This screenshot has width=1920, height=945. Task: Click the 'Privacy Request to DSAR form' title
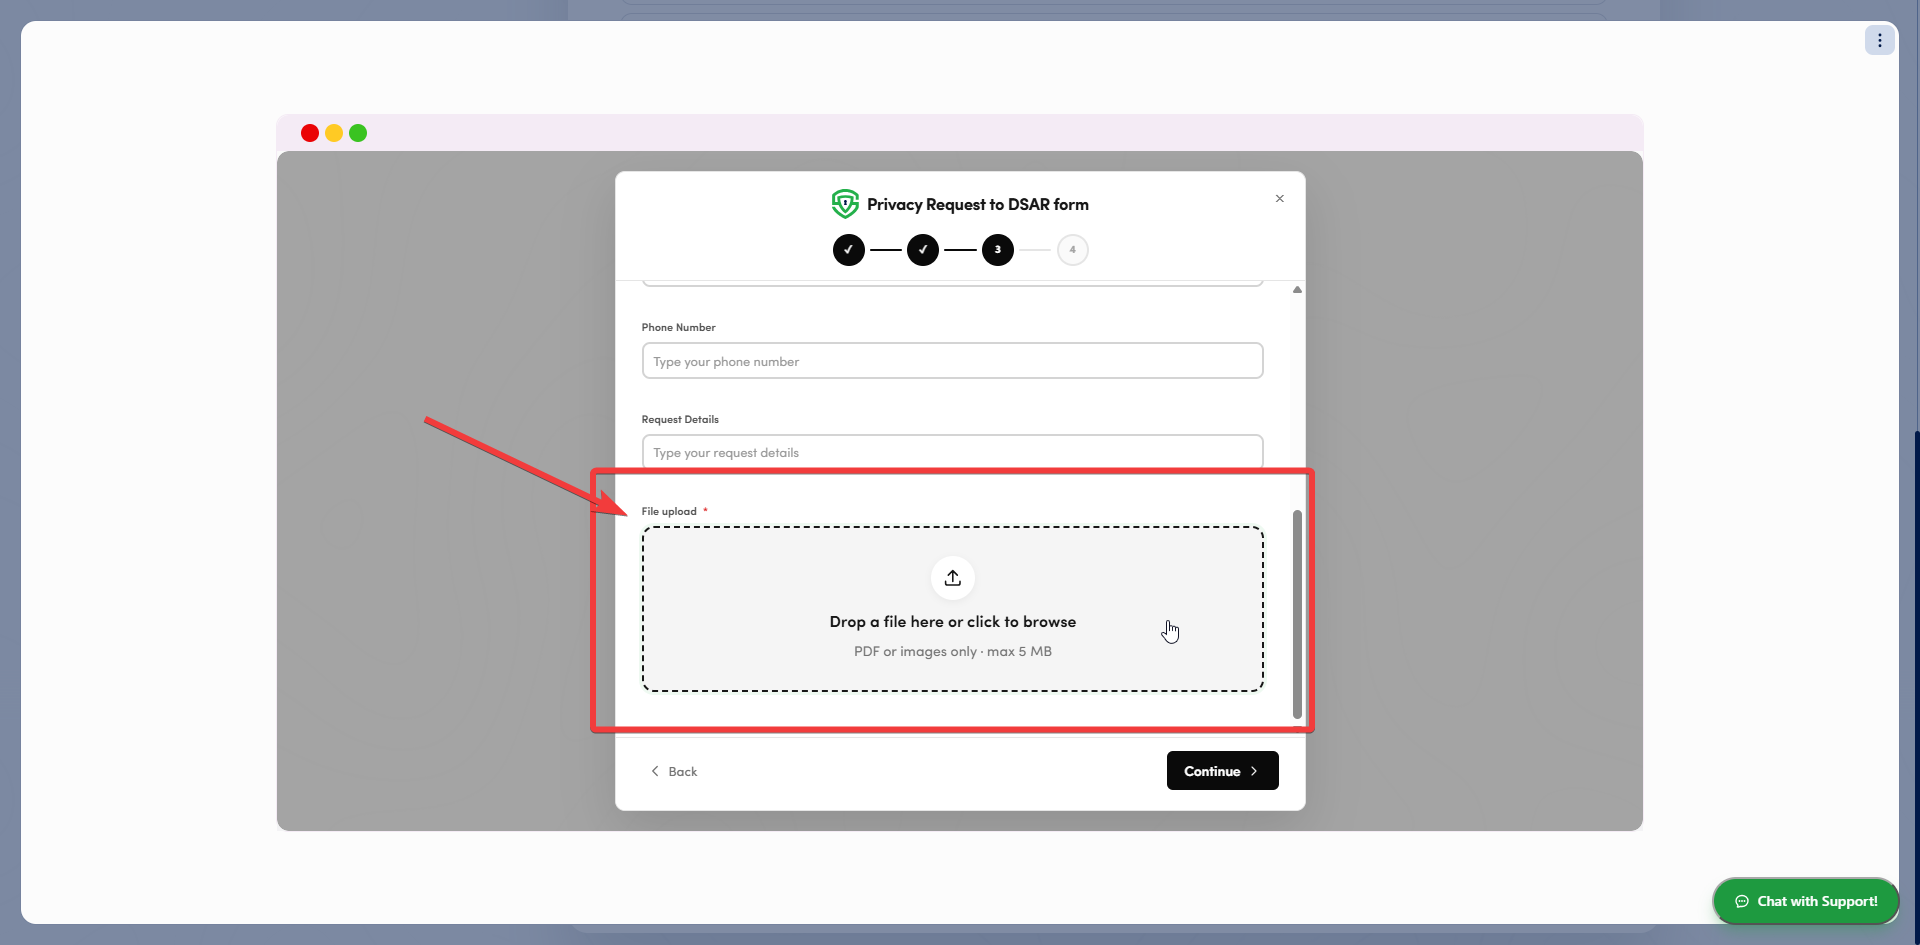(x=978, y=204)
